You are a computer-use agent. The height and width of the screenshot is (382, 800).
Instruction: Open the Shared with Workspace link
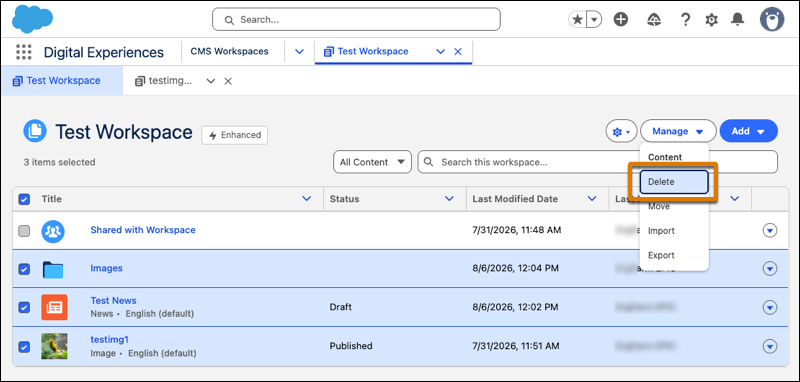point(143,230)
